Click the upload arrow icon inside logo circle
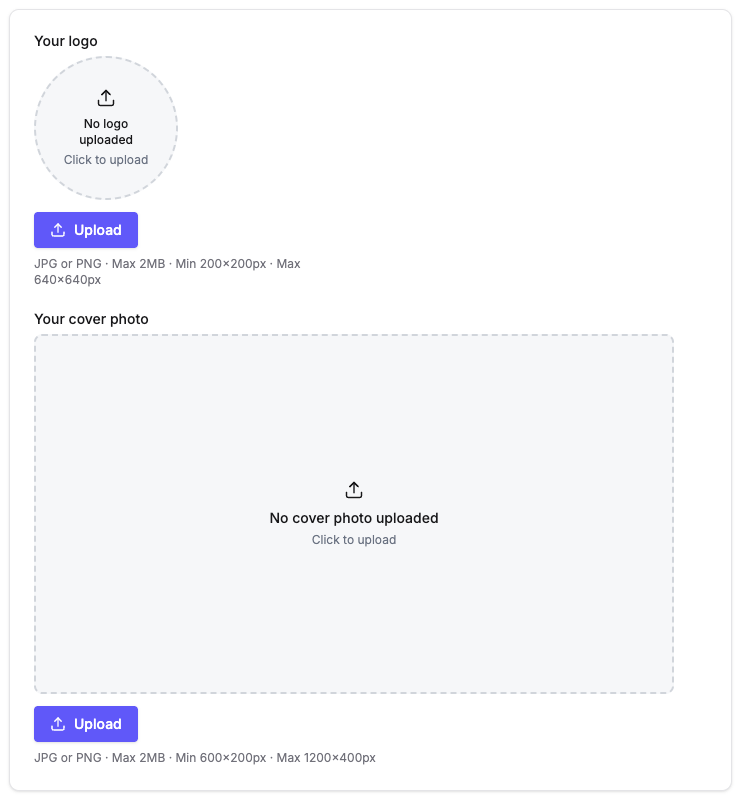742x802 pixels. tap(106, 98)
